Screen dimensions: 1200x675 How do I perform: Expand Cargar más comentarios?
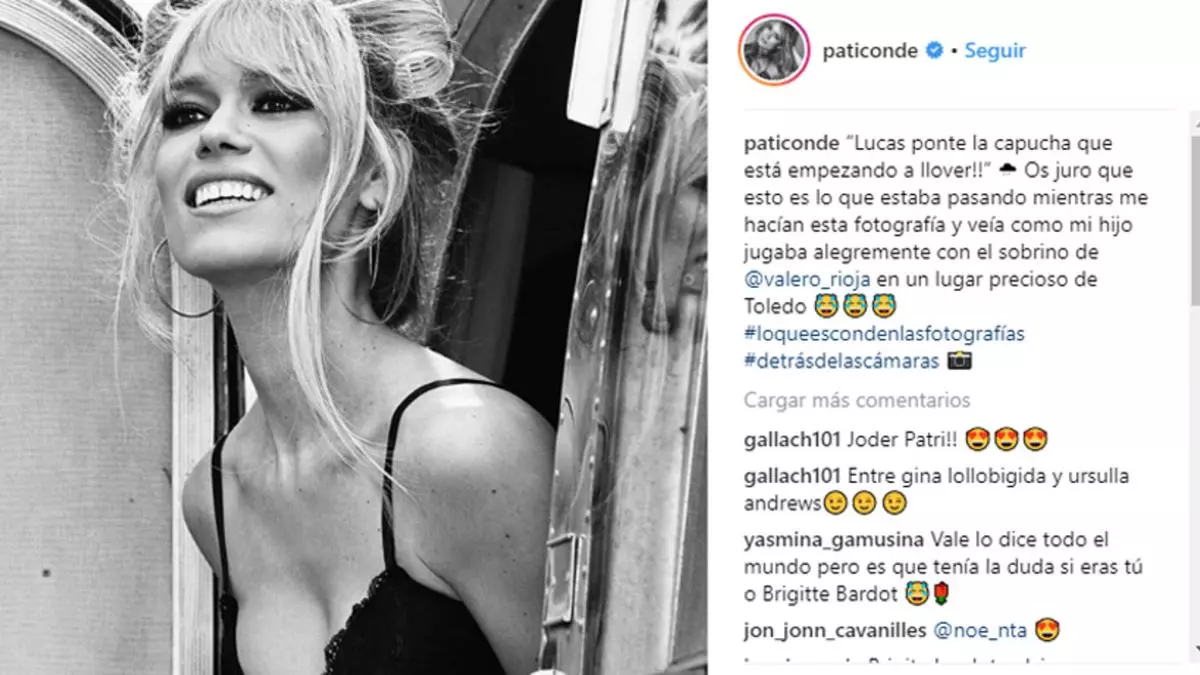tap(857, 401)
